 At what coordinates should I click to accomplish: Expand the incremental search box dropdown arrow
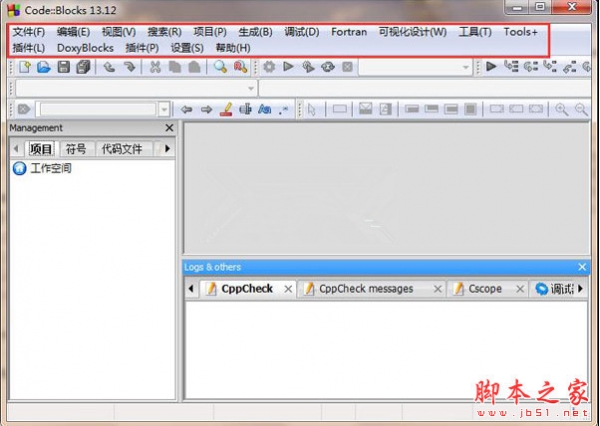click(x=164, y=109)
